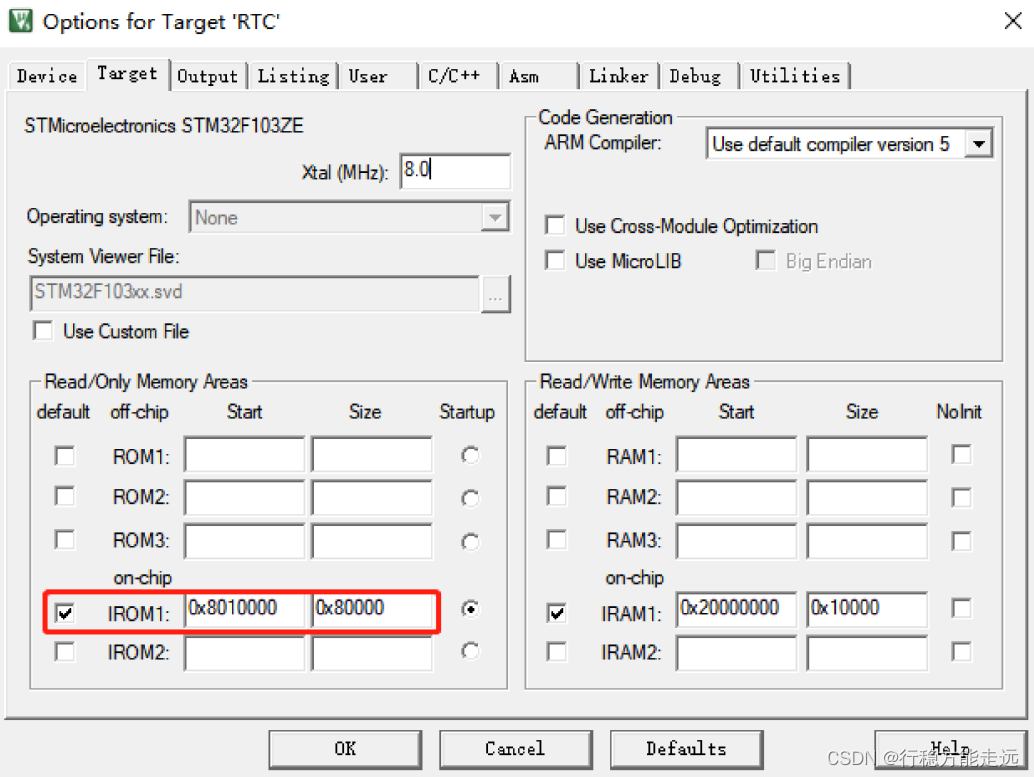Image resolution: width=1034 pixels, height=777 pixels.
Task: Toggle NoInit checkbox for RAM3
Action: coord(961,541)
